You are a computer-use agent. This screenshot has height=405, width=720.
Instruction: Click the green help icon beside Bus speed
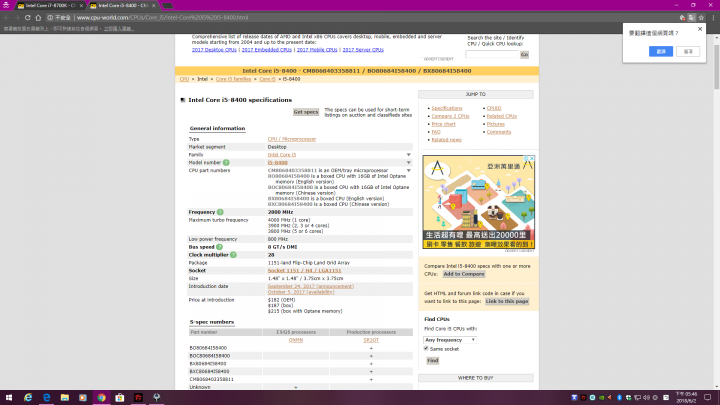219,247
